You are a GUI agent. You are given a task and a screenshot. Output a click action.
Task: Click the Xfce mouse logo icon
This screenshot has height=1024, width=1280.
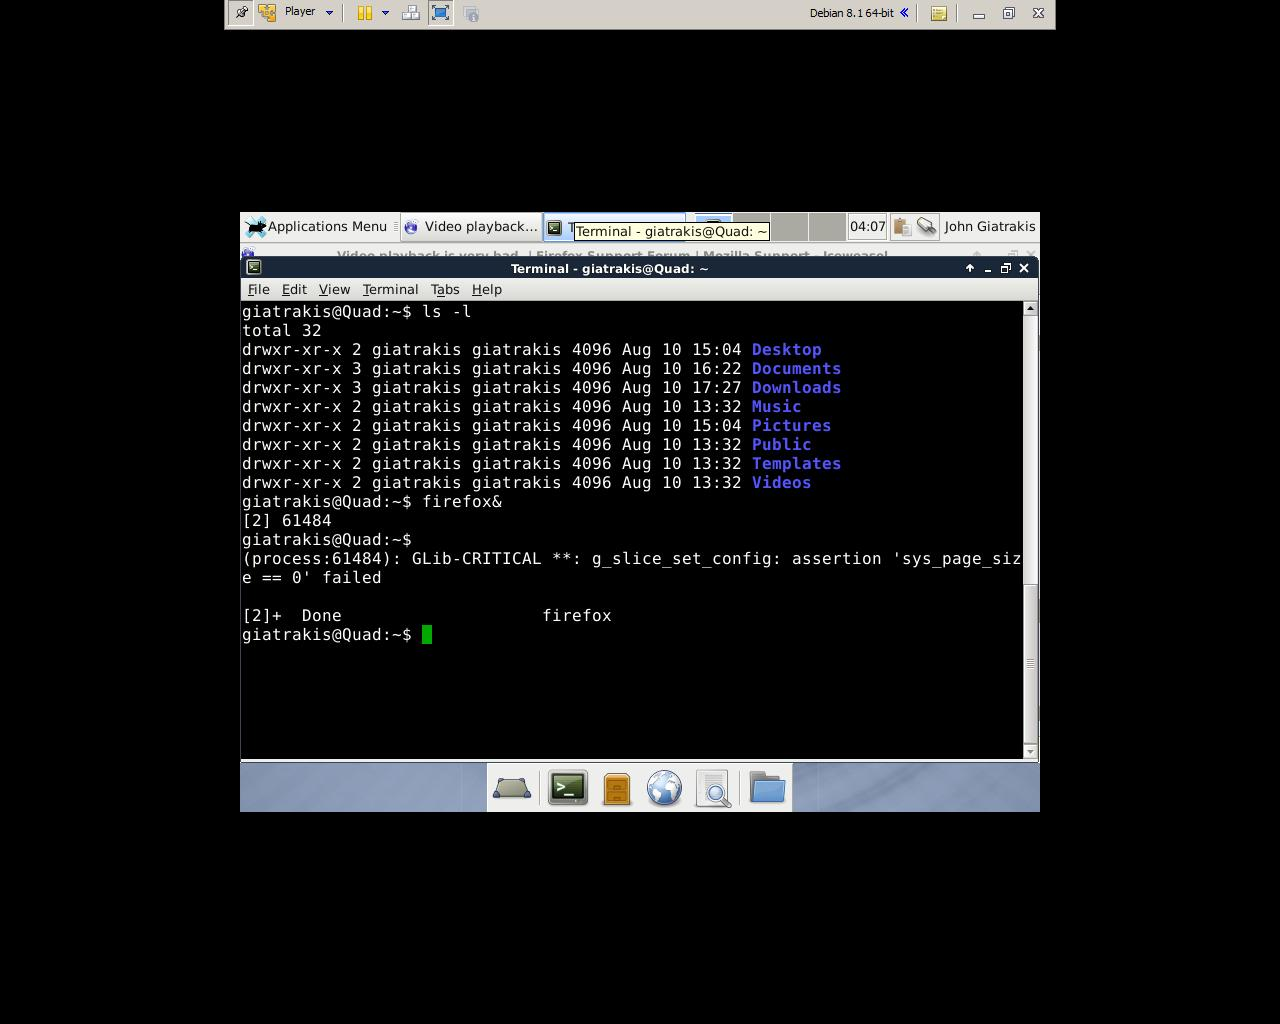255,227
